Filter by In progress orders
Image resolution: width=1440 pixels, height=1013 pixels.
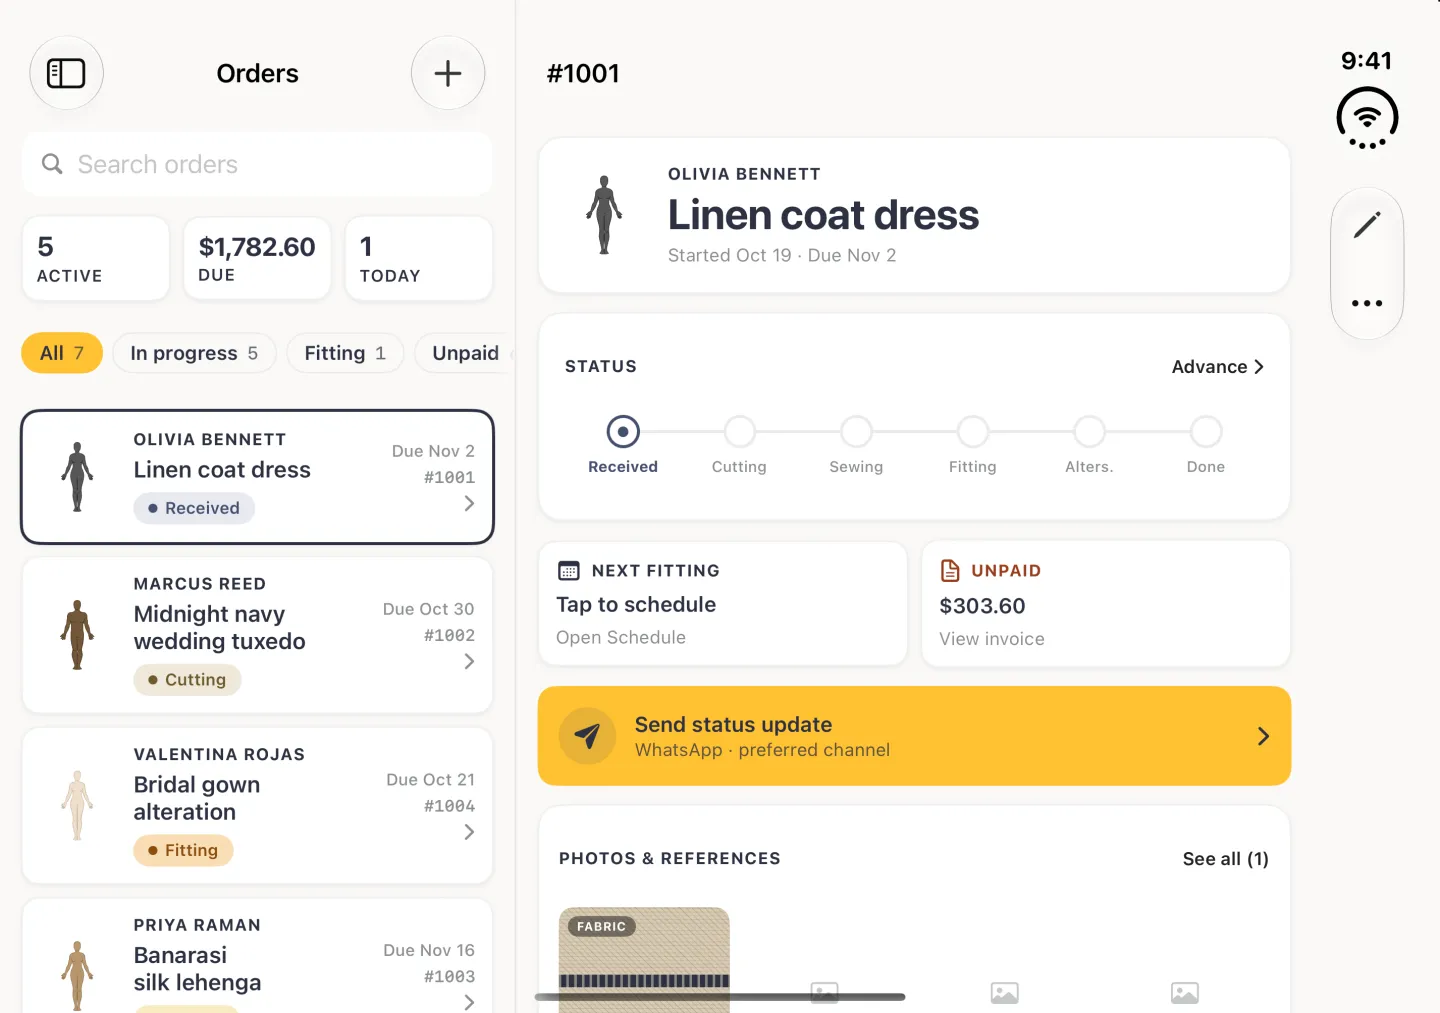(195, 353)
